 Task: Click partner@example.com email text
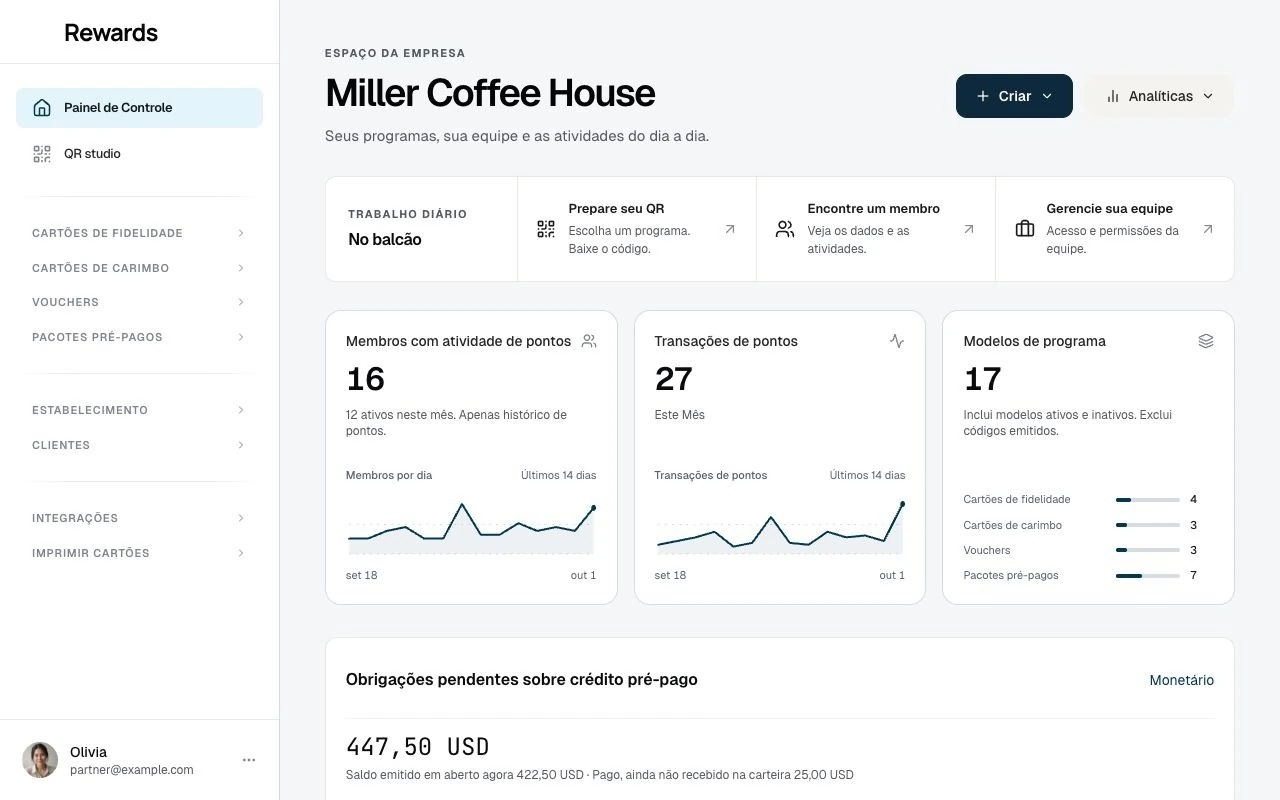point(132,770)
